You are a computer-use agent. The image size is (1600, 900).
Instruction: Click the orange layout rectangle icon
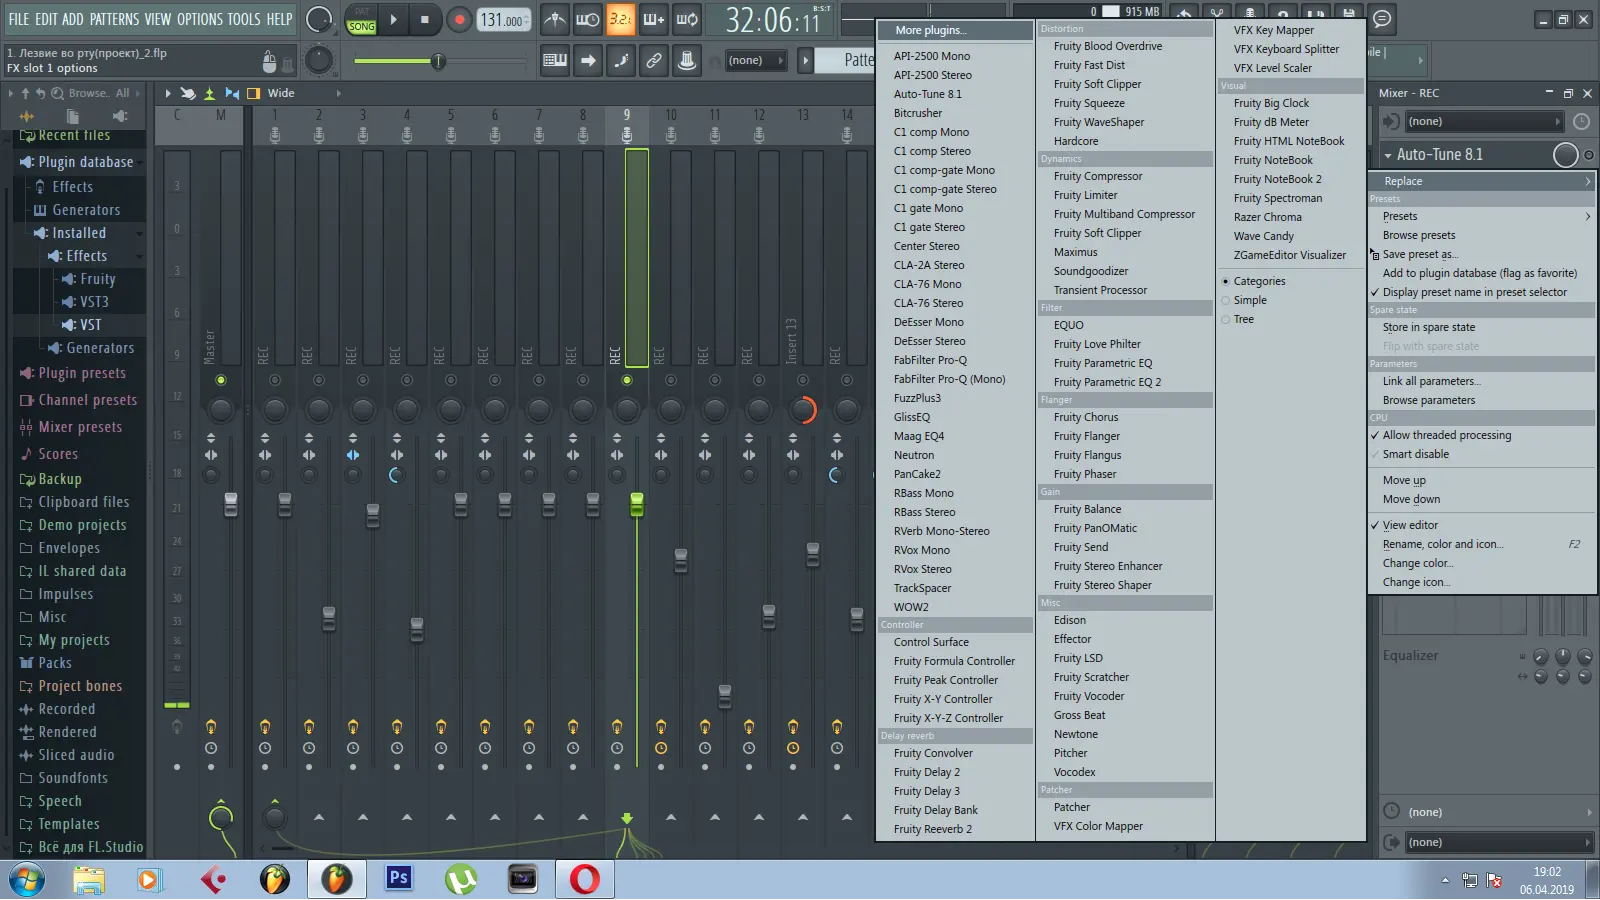point(254,93)
